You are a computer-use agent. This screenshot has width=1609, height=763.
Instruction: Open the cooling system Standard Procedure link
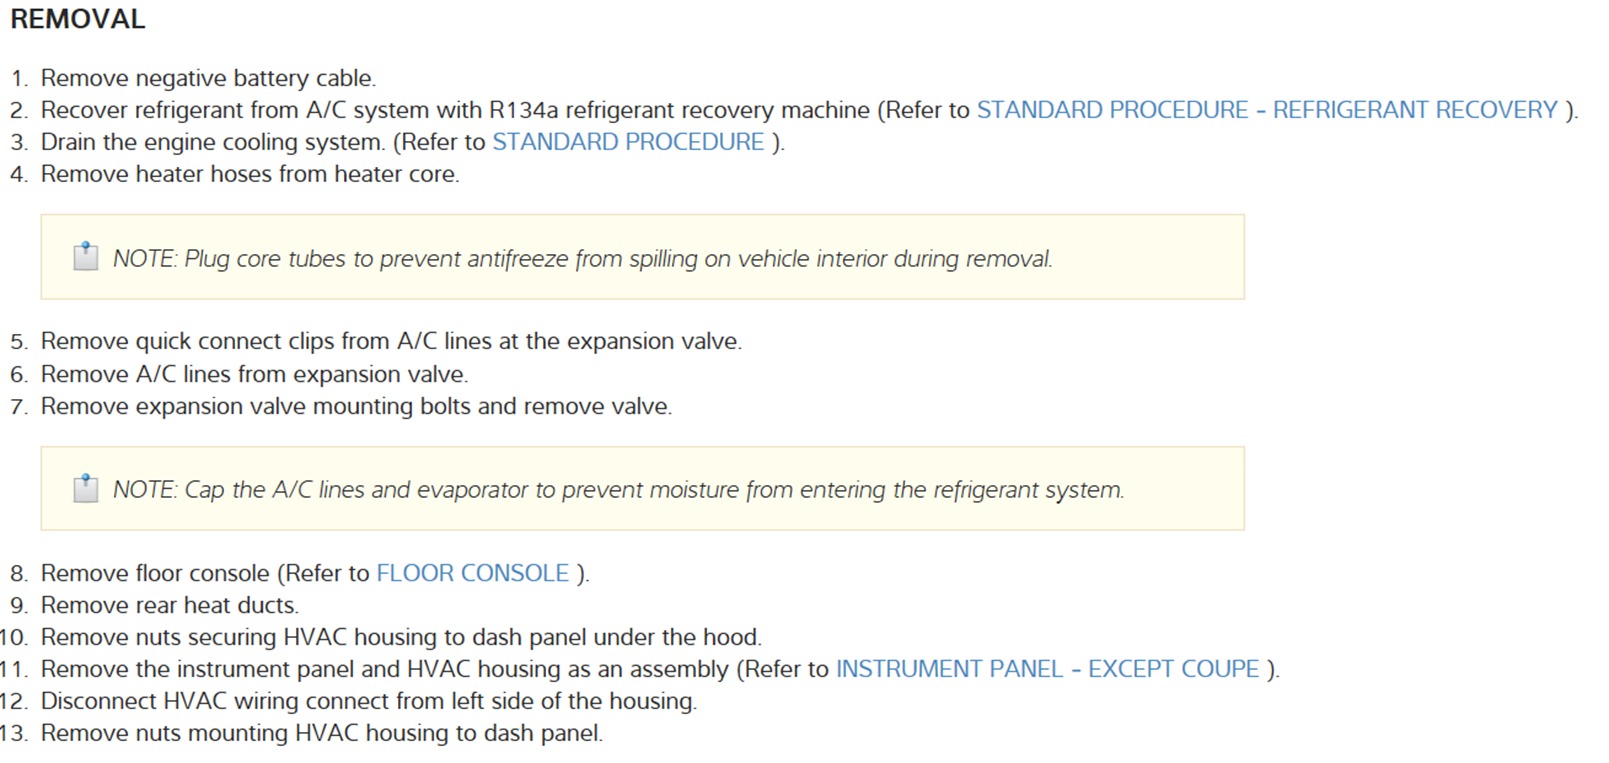pos(628,142)
